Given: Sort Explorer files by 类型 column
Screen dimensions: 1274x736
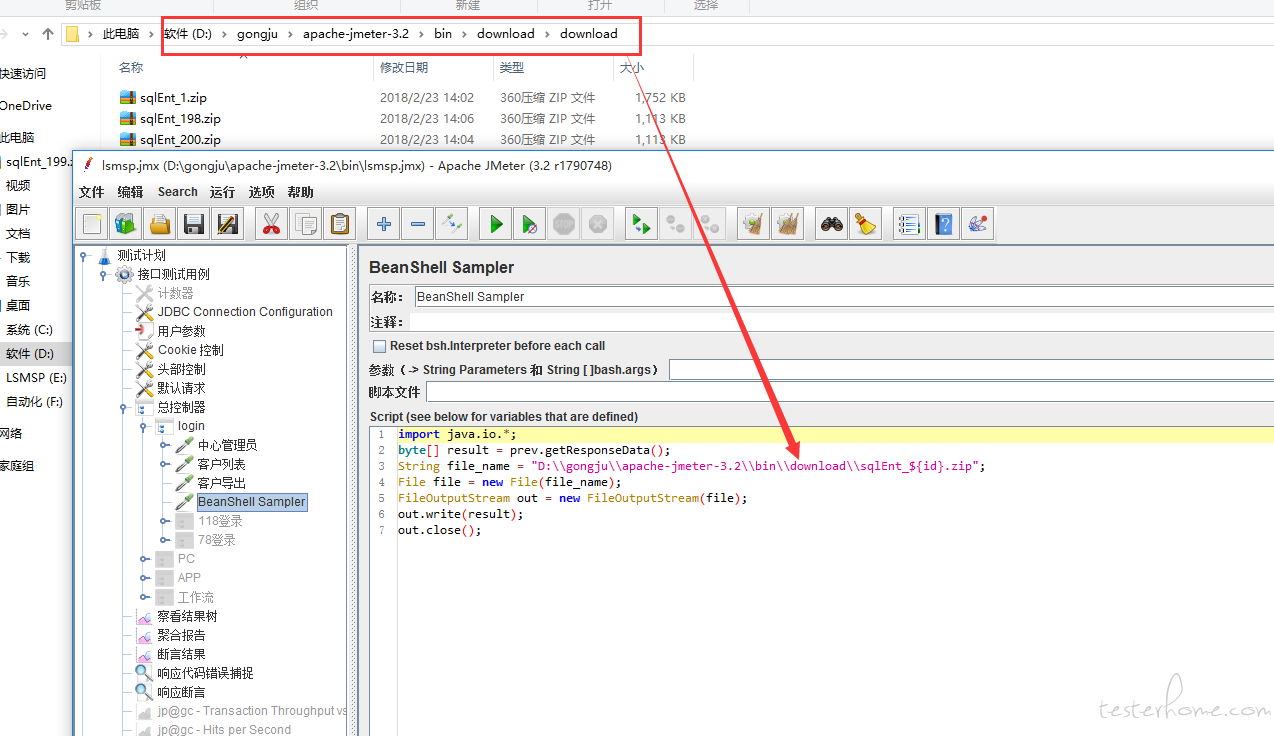Looking at the screenshot, I should point(512,68).
